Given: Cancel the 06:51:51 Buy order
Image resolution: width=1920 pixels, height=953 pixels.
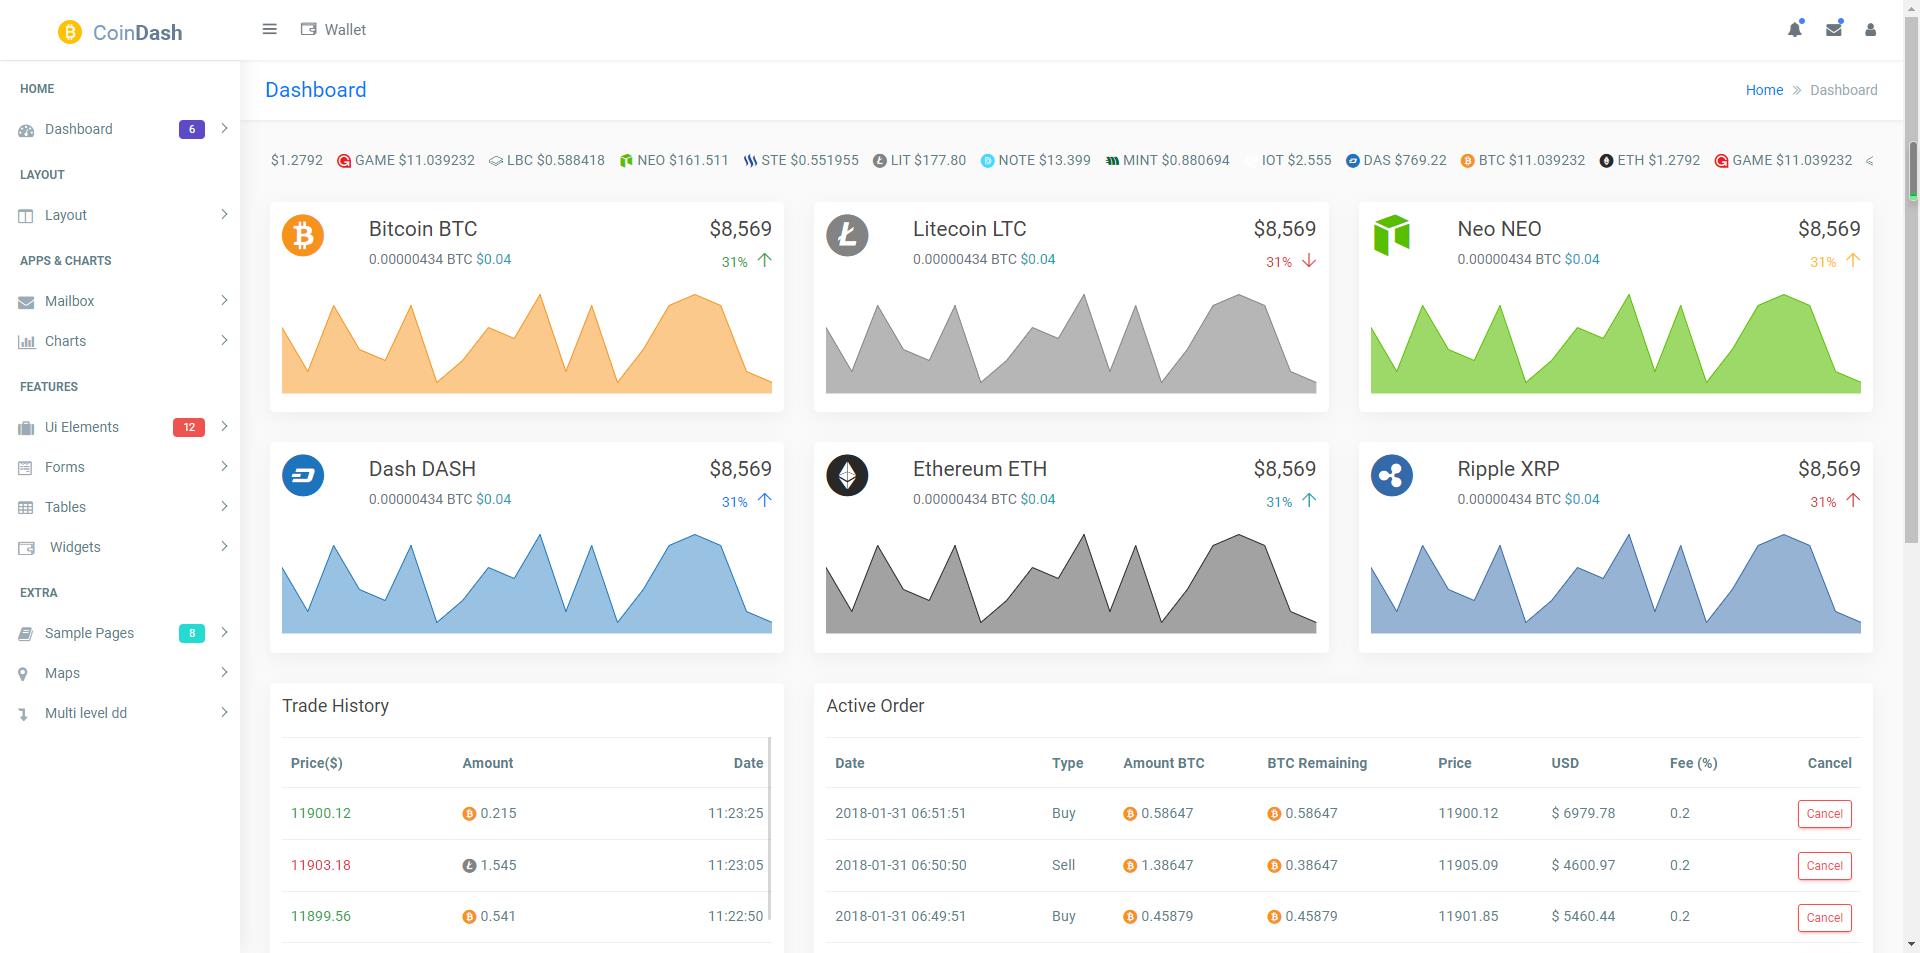Looking at the screenshot, I should [1824, 814].
